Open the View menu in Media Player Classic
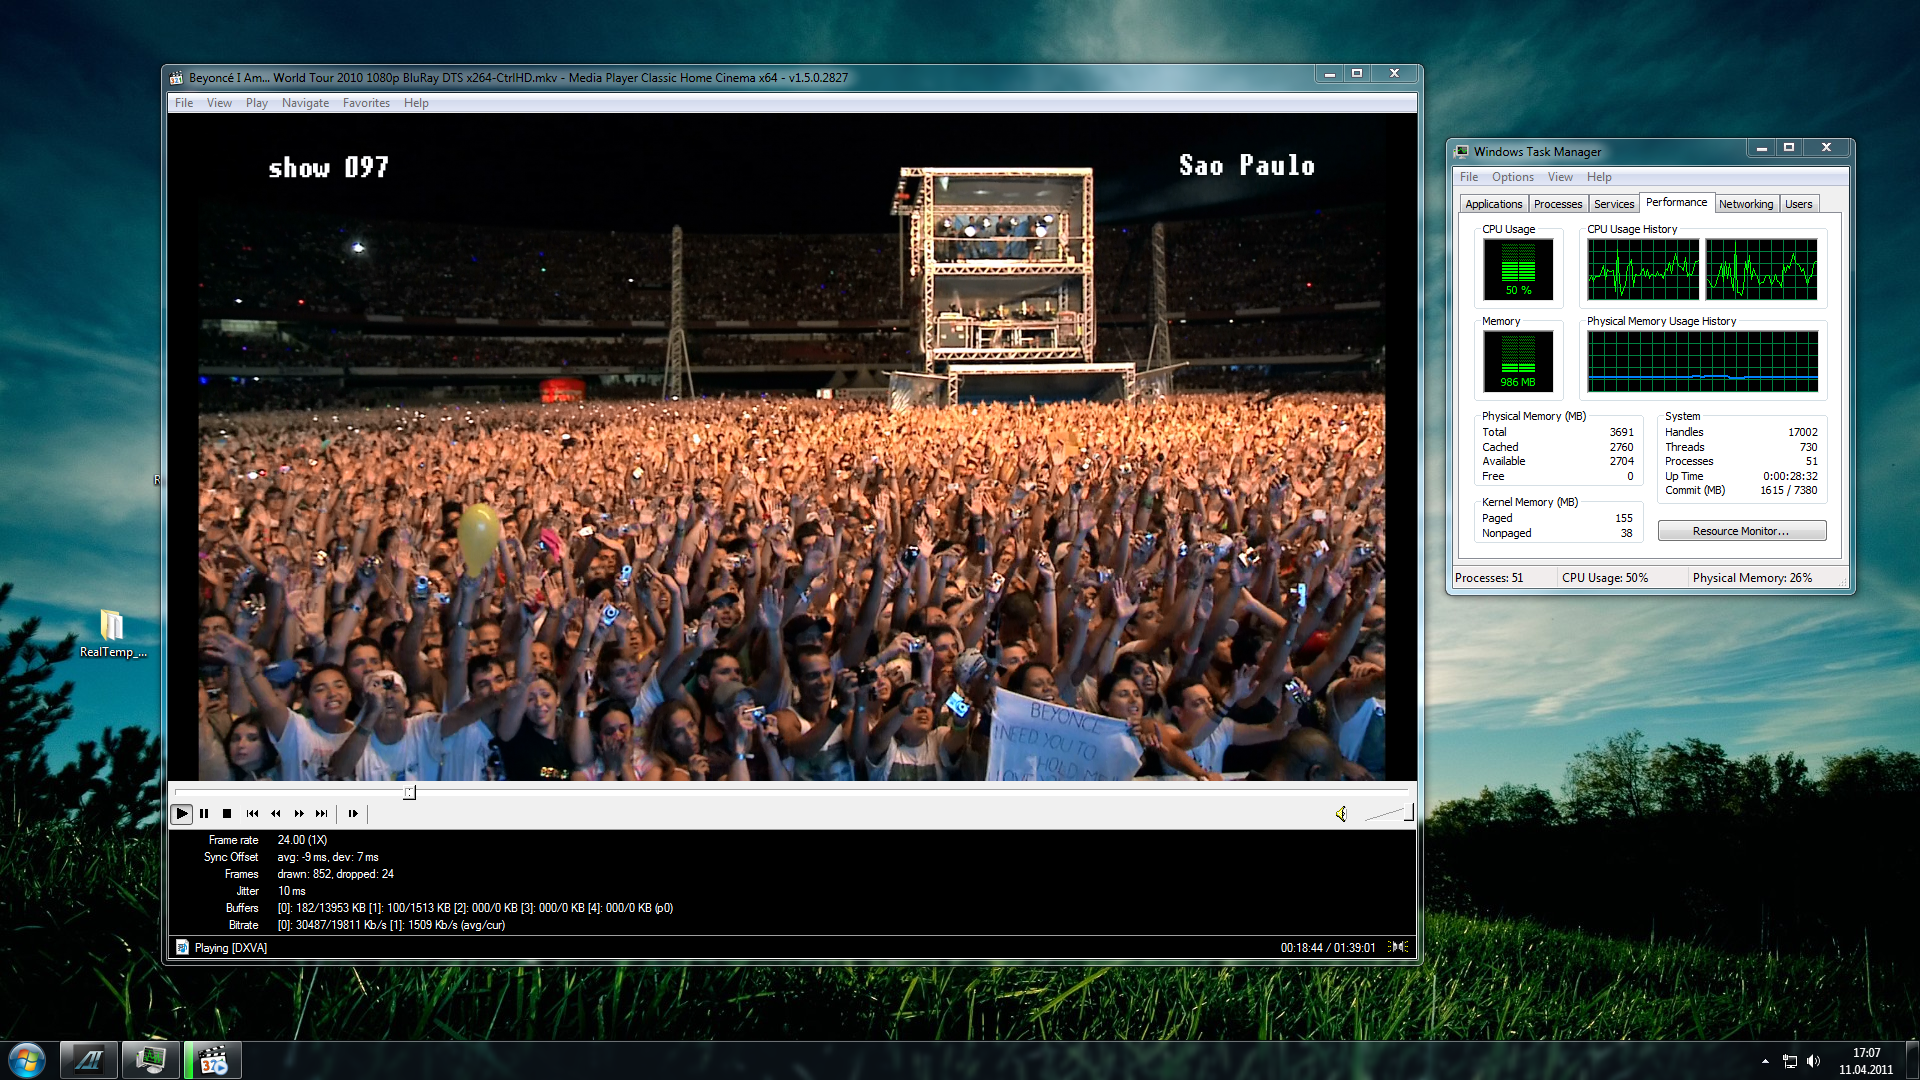1920x1080 pixels. [219, 103]
